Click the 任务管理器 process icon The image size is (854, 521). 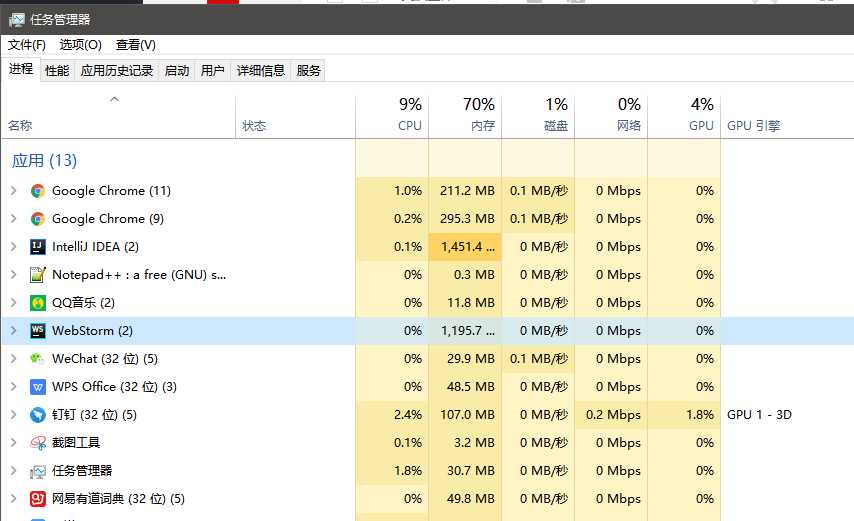coord(38,471)
